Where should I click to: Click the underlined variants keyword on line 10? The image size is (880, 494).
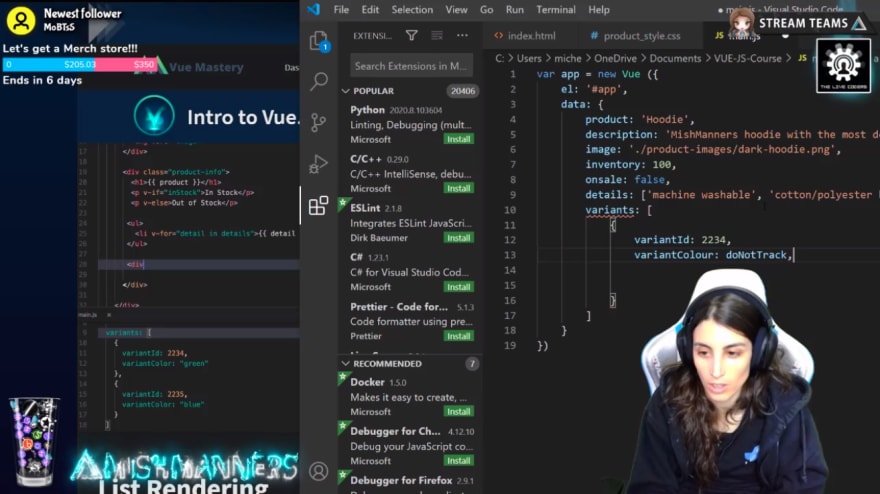pyautogui.click(x=609, y=210)
